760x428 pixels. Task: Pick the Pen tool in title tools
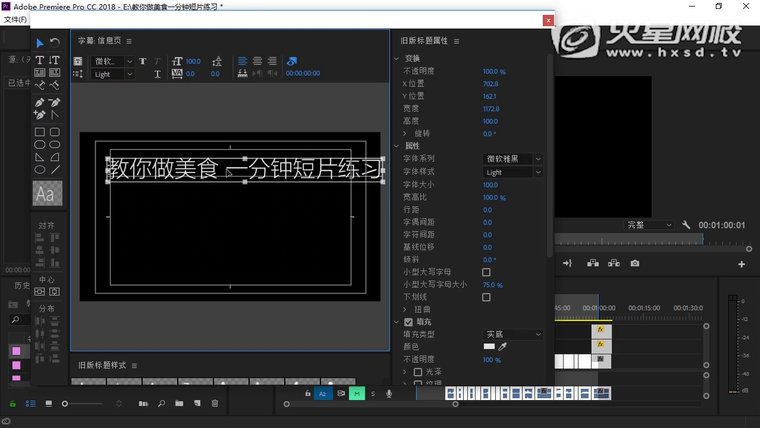pyautogui.click(x=40, y=102)
